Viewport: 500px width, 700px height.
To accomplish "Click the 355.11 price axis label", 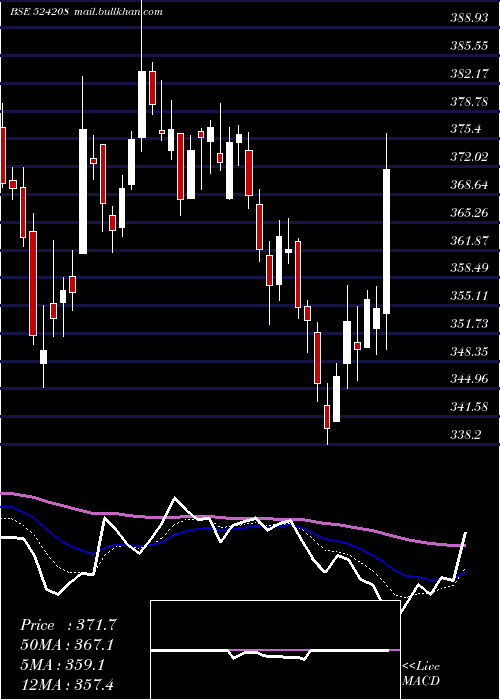I will pos(470,296).
